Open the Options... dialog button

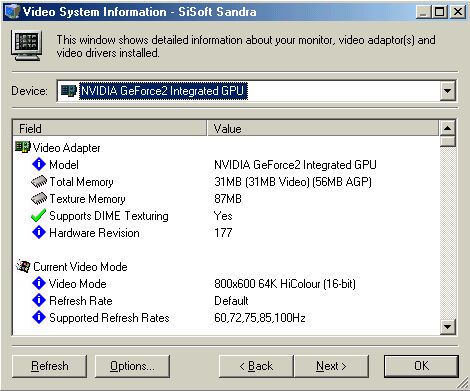click(x=132, y=366)
